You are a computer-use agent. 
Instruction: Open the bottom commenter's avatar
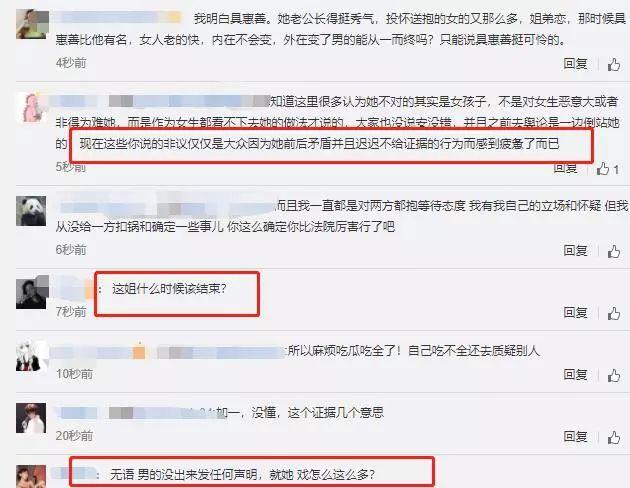click(31, 477)
